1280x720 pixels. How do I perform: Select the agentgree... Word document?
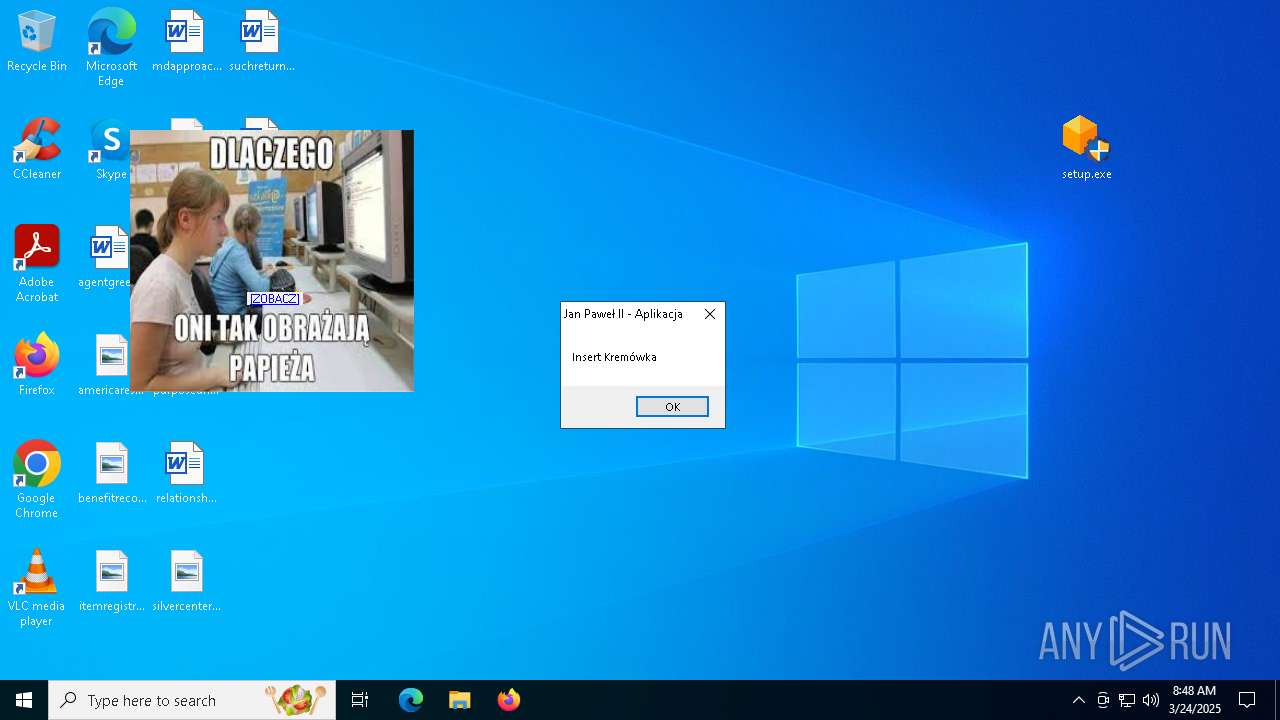coord(104,258)
